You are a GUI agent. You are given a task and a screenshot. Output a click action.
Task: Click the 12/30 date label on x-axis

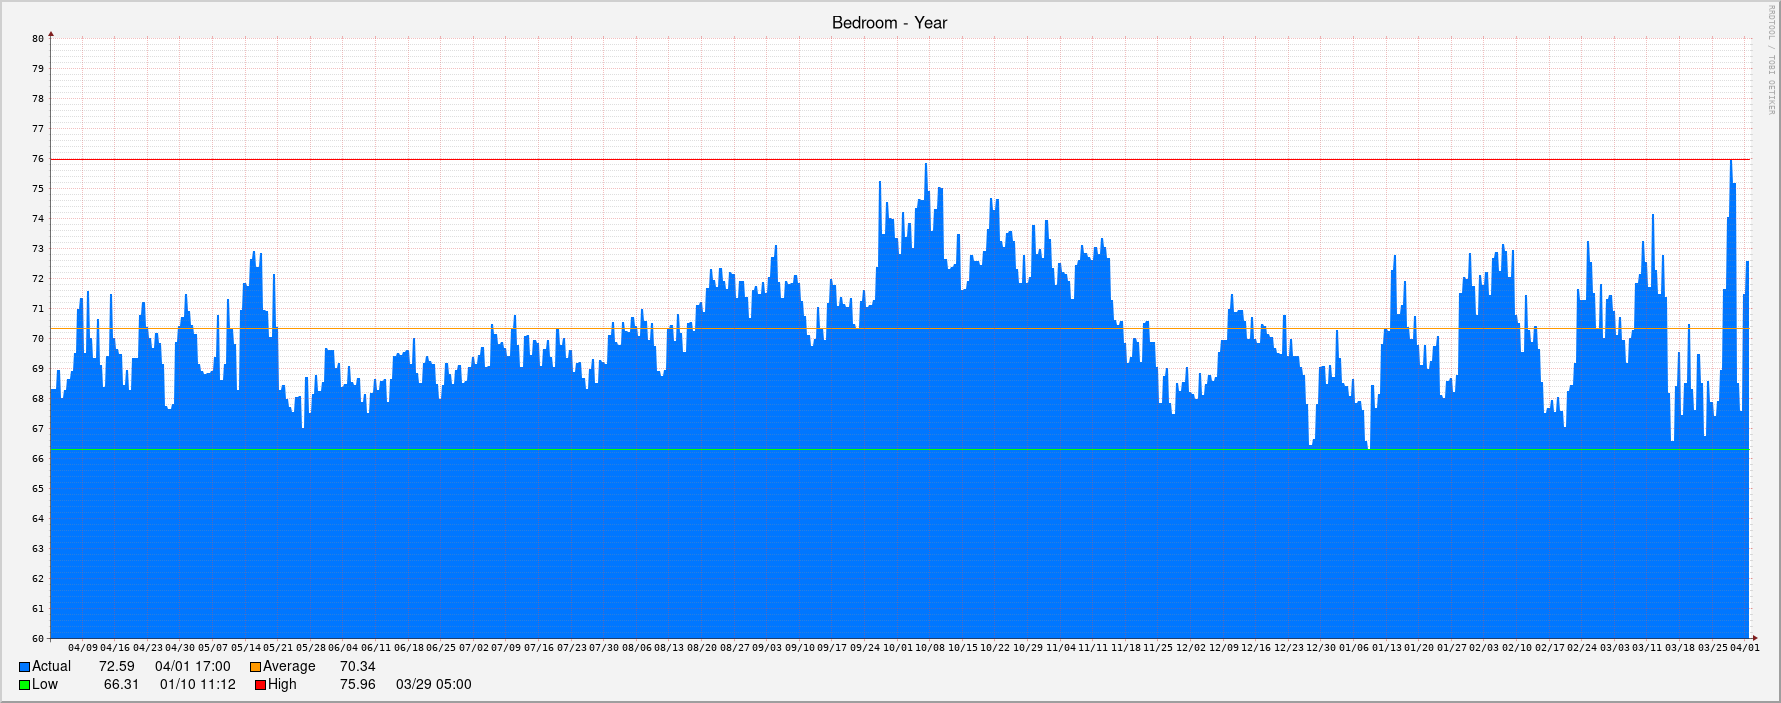point(1321,648)
